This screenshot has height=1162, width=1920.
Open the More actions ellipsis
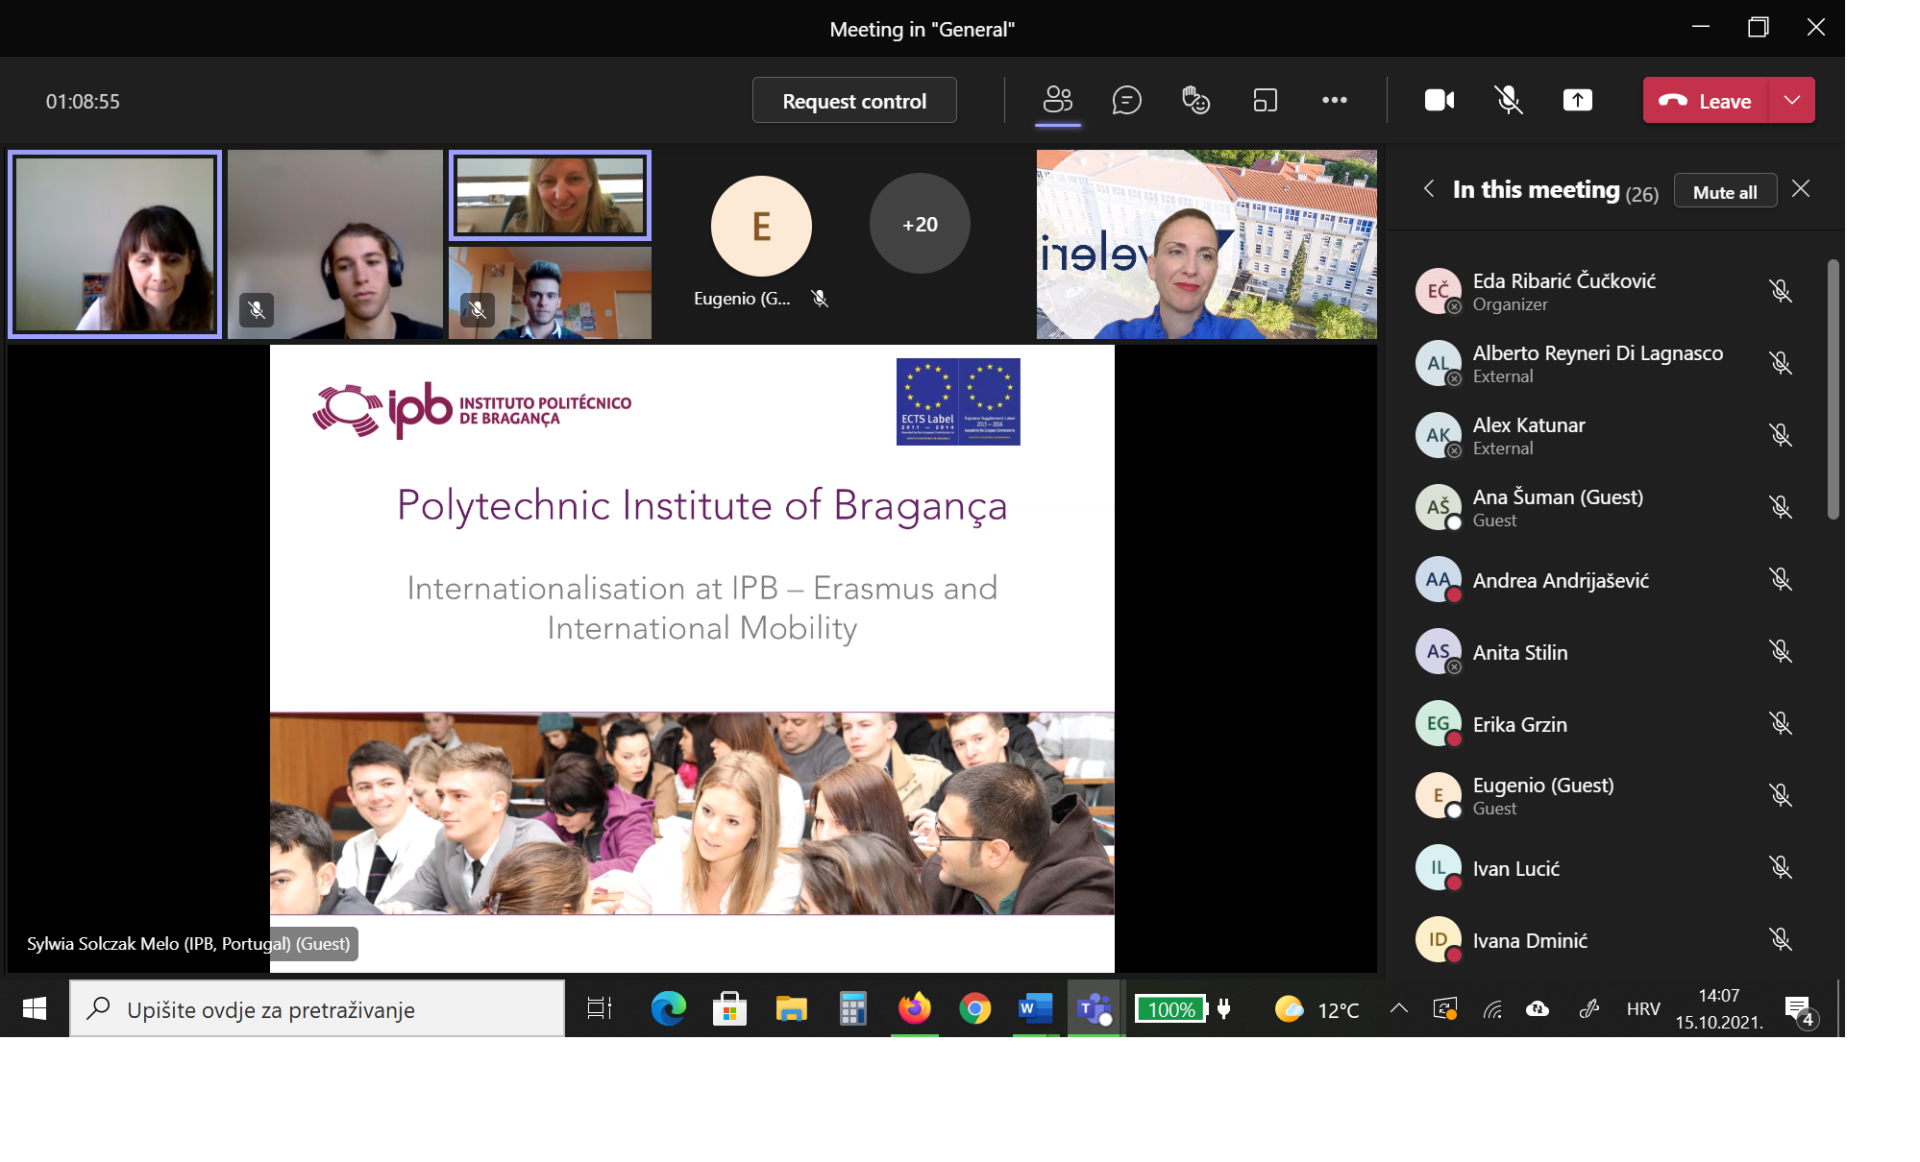[1334, 100]
